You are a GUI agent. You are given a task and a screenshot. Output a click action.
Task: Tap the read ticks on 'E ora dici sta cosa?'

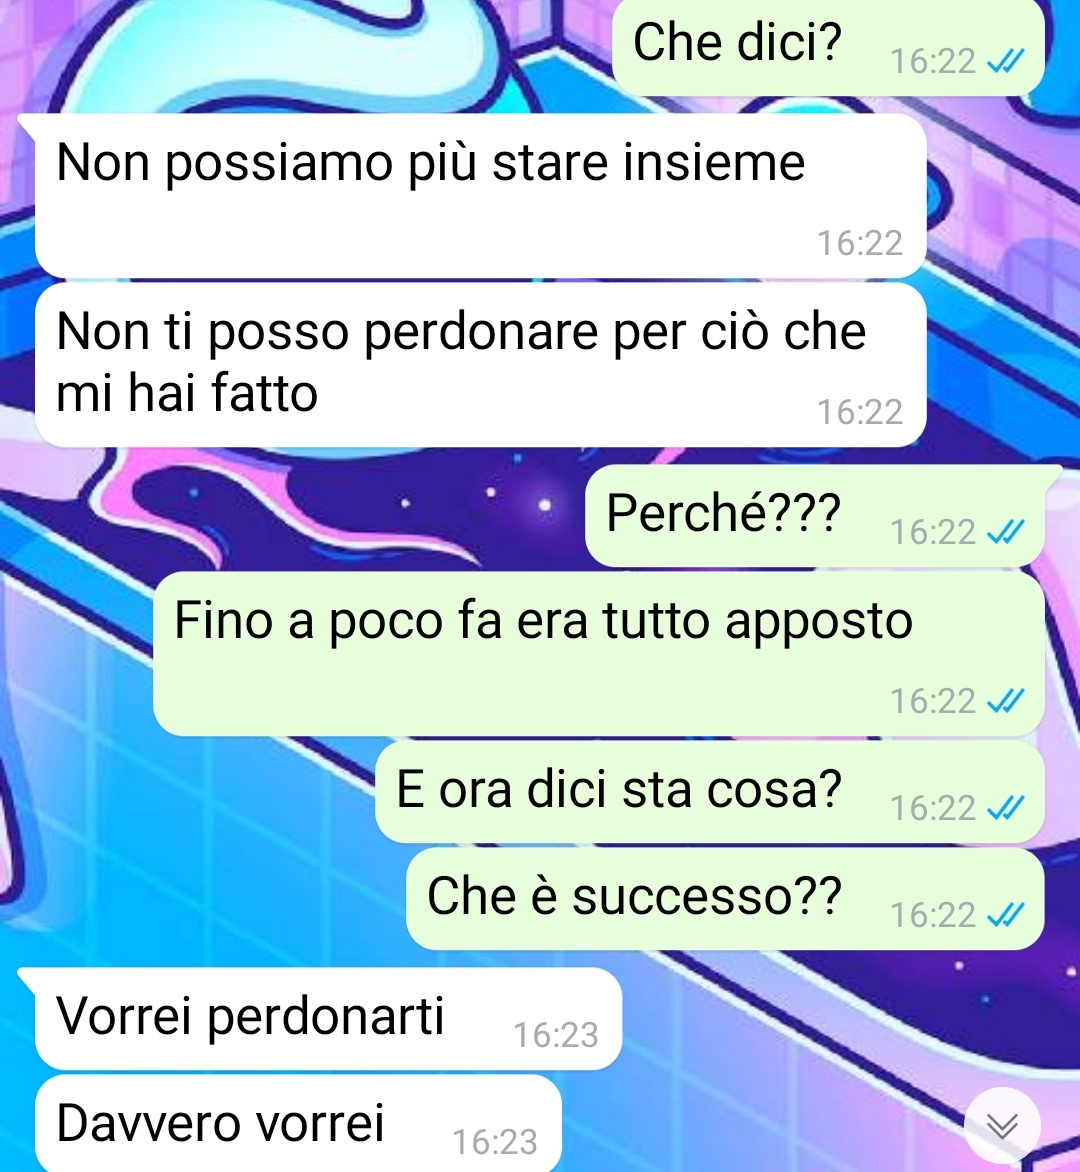tap(1005, 808)
